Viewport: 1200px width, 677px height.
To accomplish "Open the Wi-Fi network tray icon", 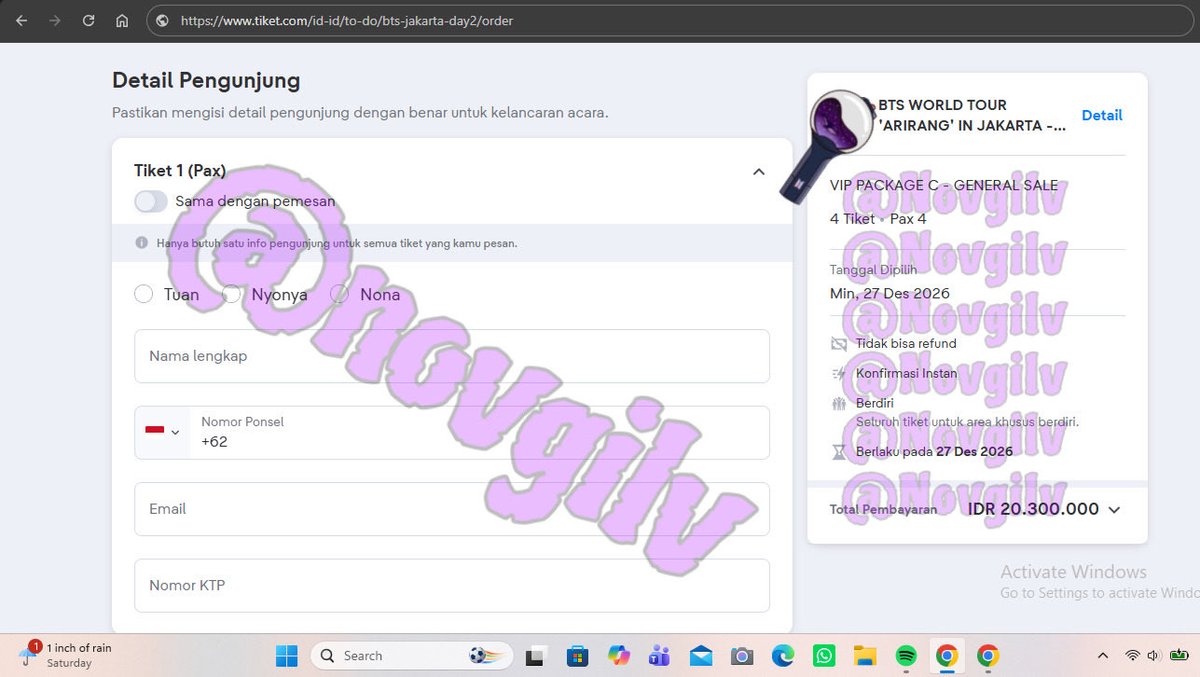I will click(x=1133, y=656).
